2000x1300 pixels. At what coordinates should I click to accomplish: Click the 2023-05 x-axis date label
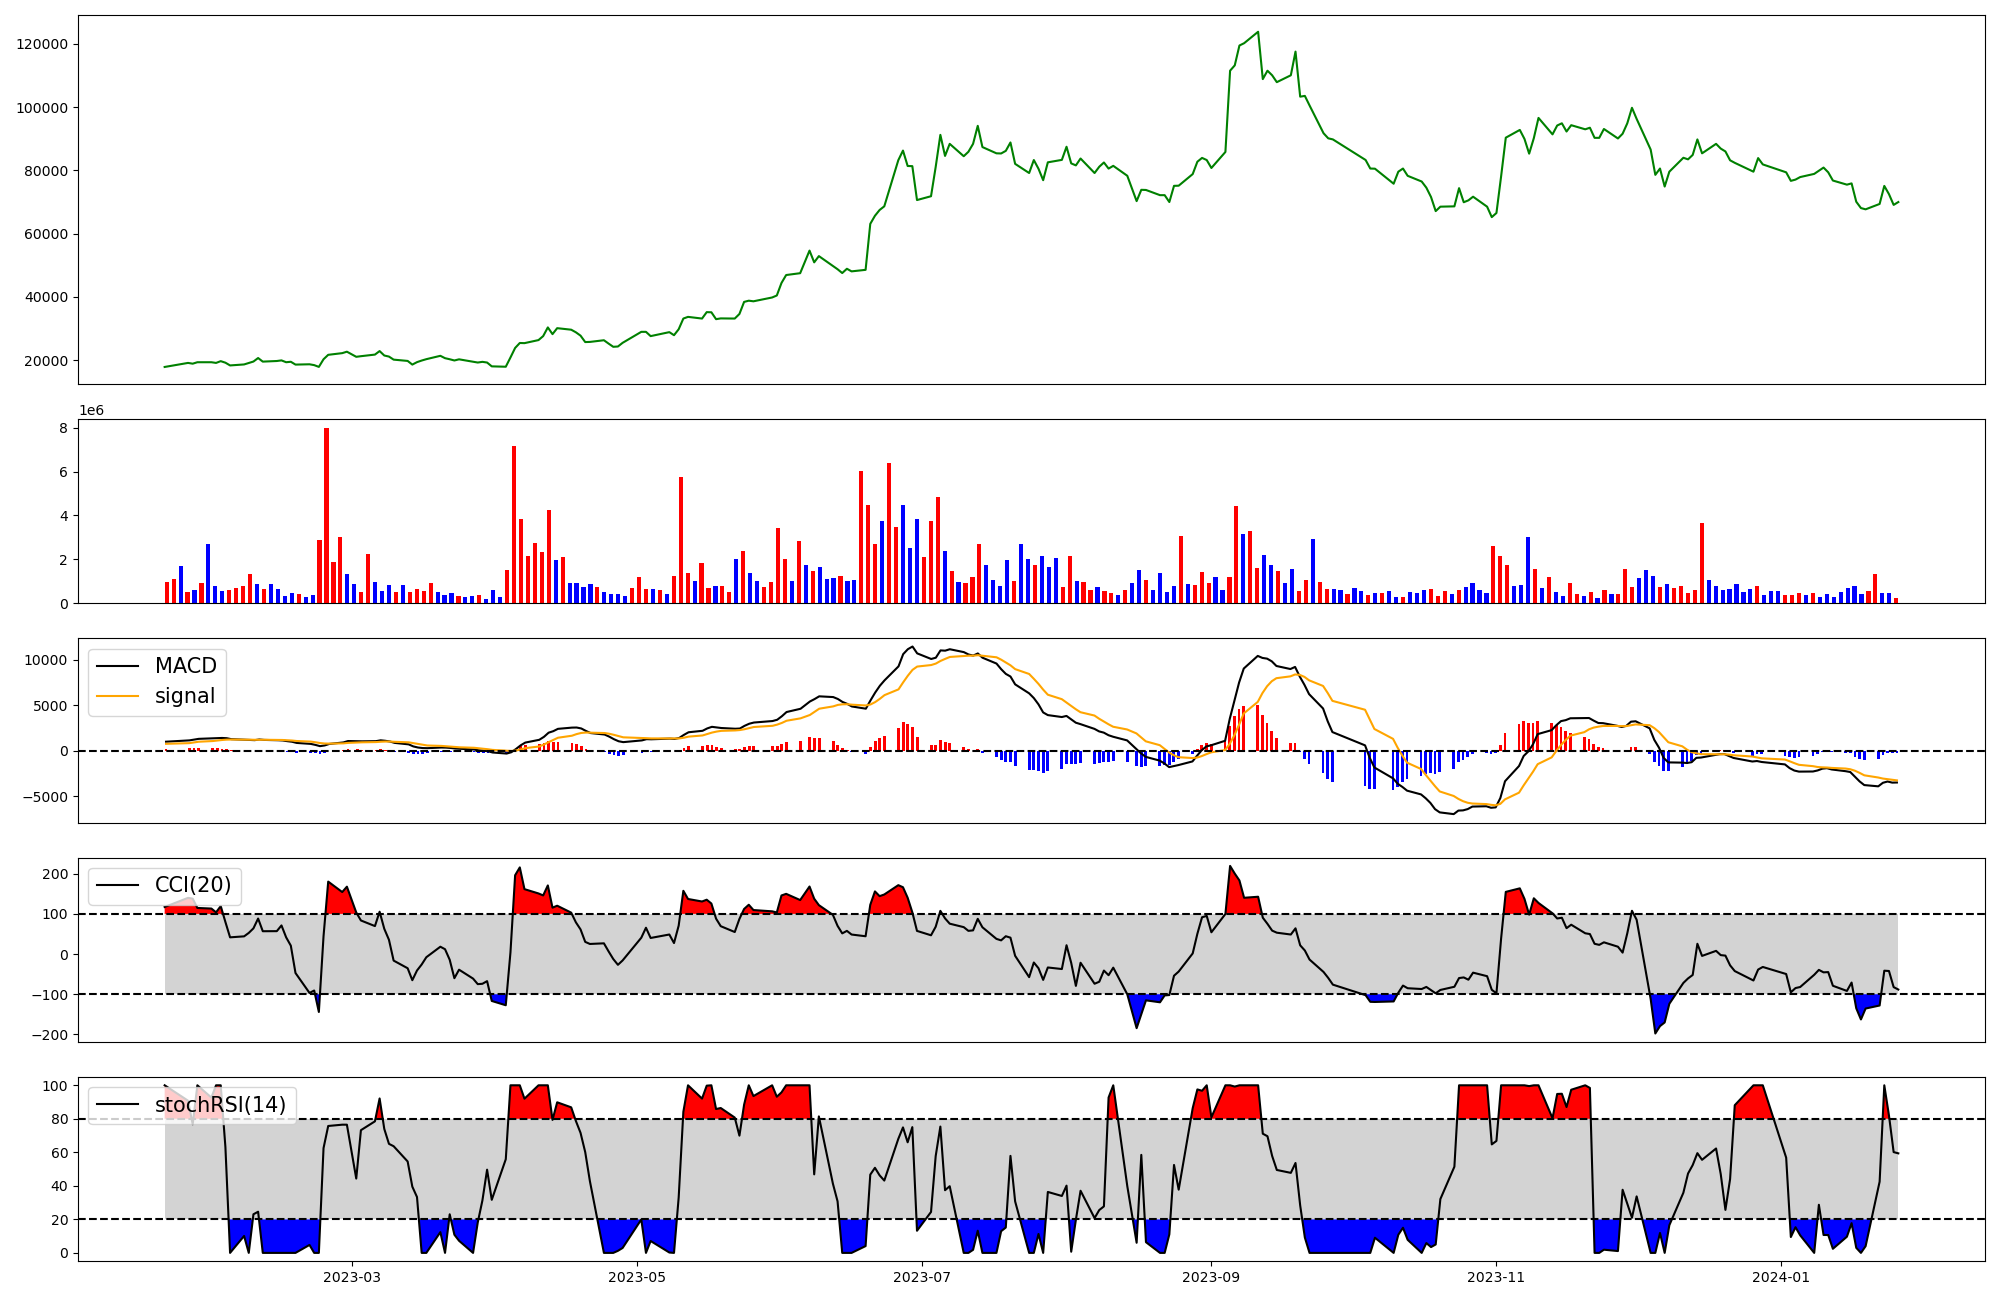point(637,1277)
